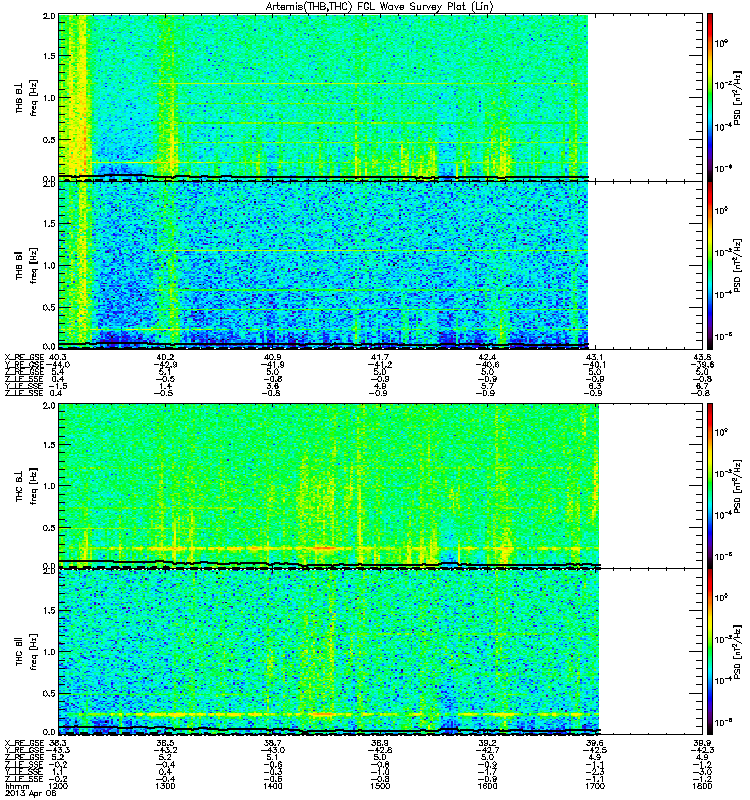Viewport: 750px width, 800px height.
Task: Click the 1.5 frequency tick of THC B⊥ panel
Action: coord(49,445)
